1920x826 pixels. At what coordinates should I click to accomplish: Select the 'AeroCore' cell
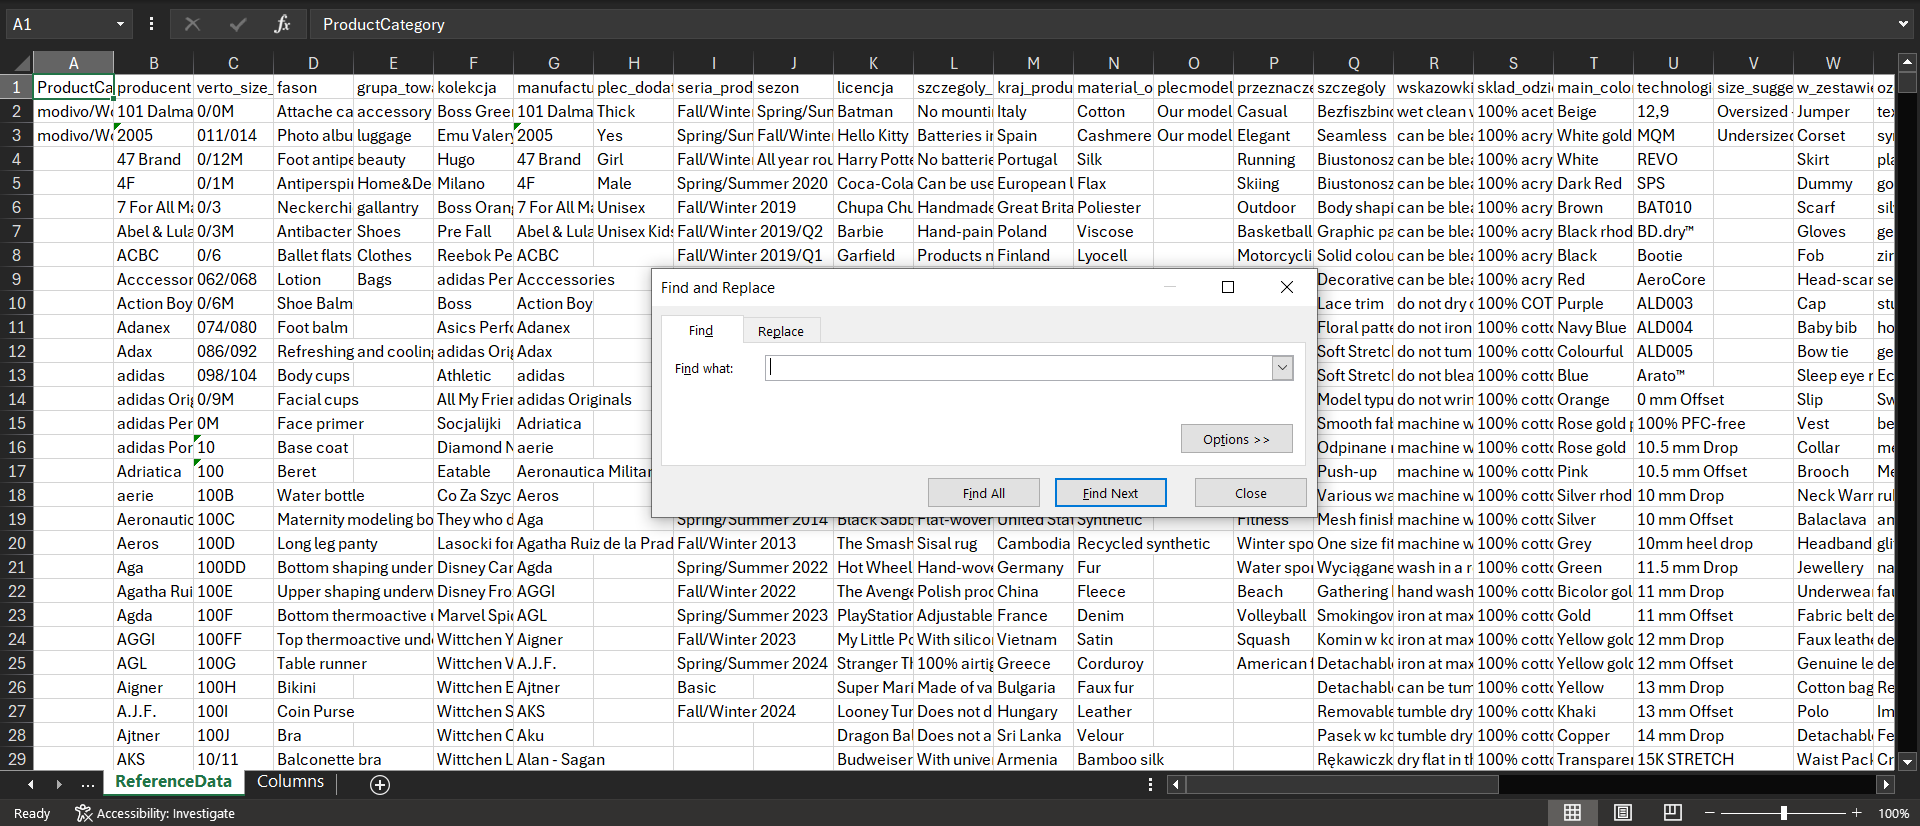click(1674, 279)
